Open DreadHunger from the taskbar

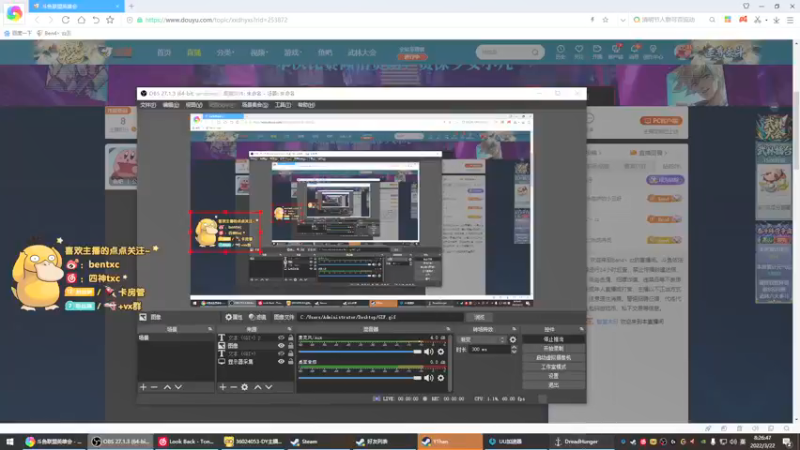580,442
